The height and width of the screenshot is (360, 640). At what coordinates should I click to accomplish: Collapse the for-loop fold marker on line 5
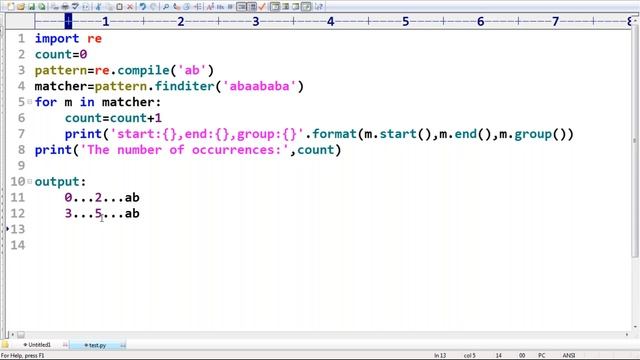29,102
